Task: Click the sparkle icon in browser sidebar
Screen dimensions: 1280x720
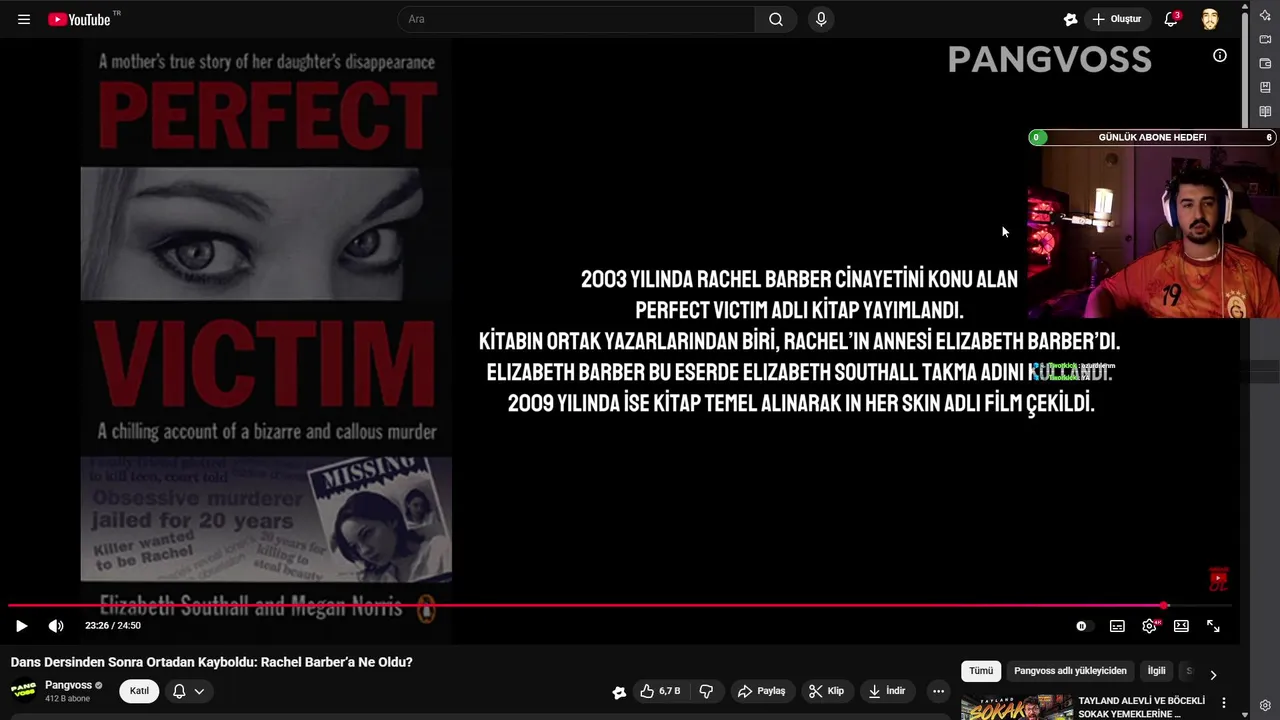Action: pos(1266,16)
